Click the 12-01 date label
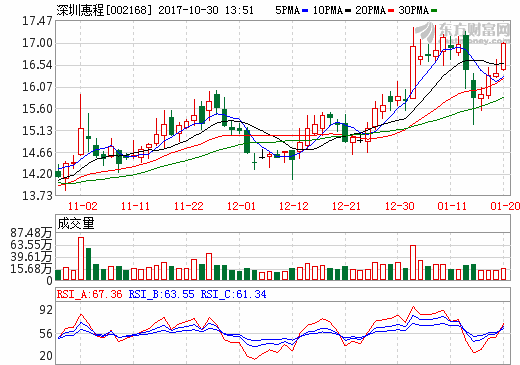Screen dimensions: 520x365 tap(241, 206)
